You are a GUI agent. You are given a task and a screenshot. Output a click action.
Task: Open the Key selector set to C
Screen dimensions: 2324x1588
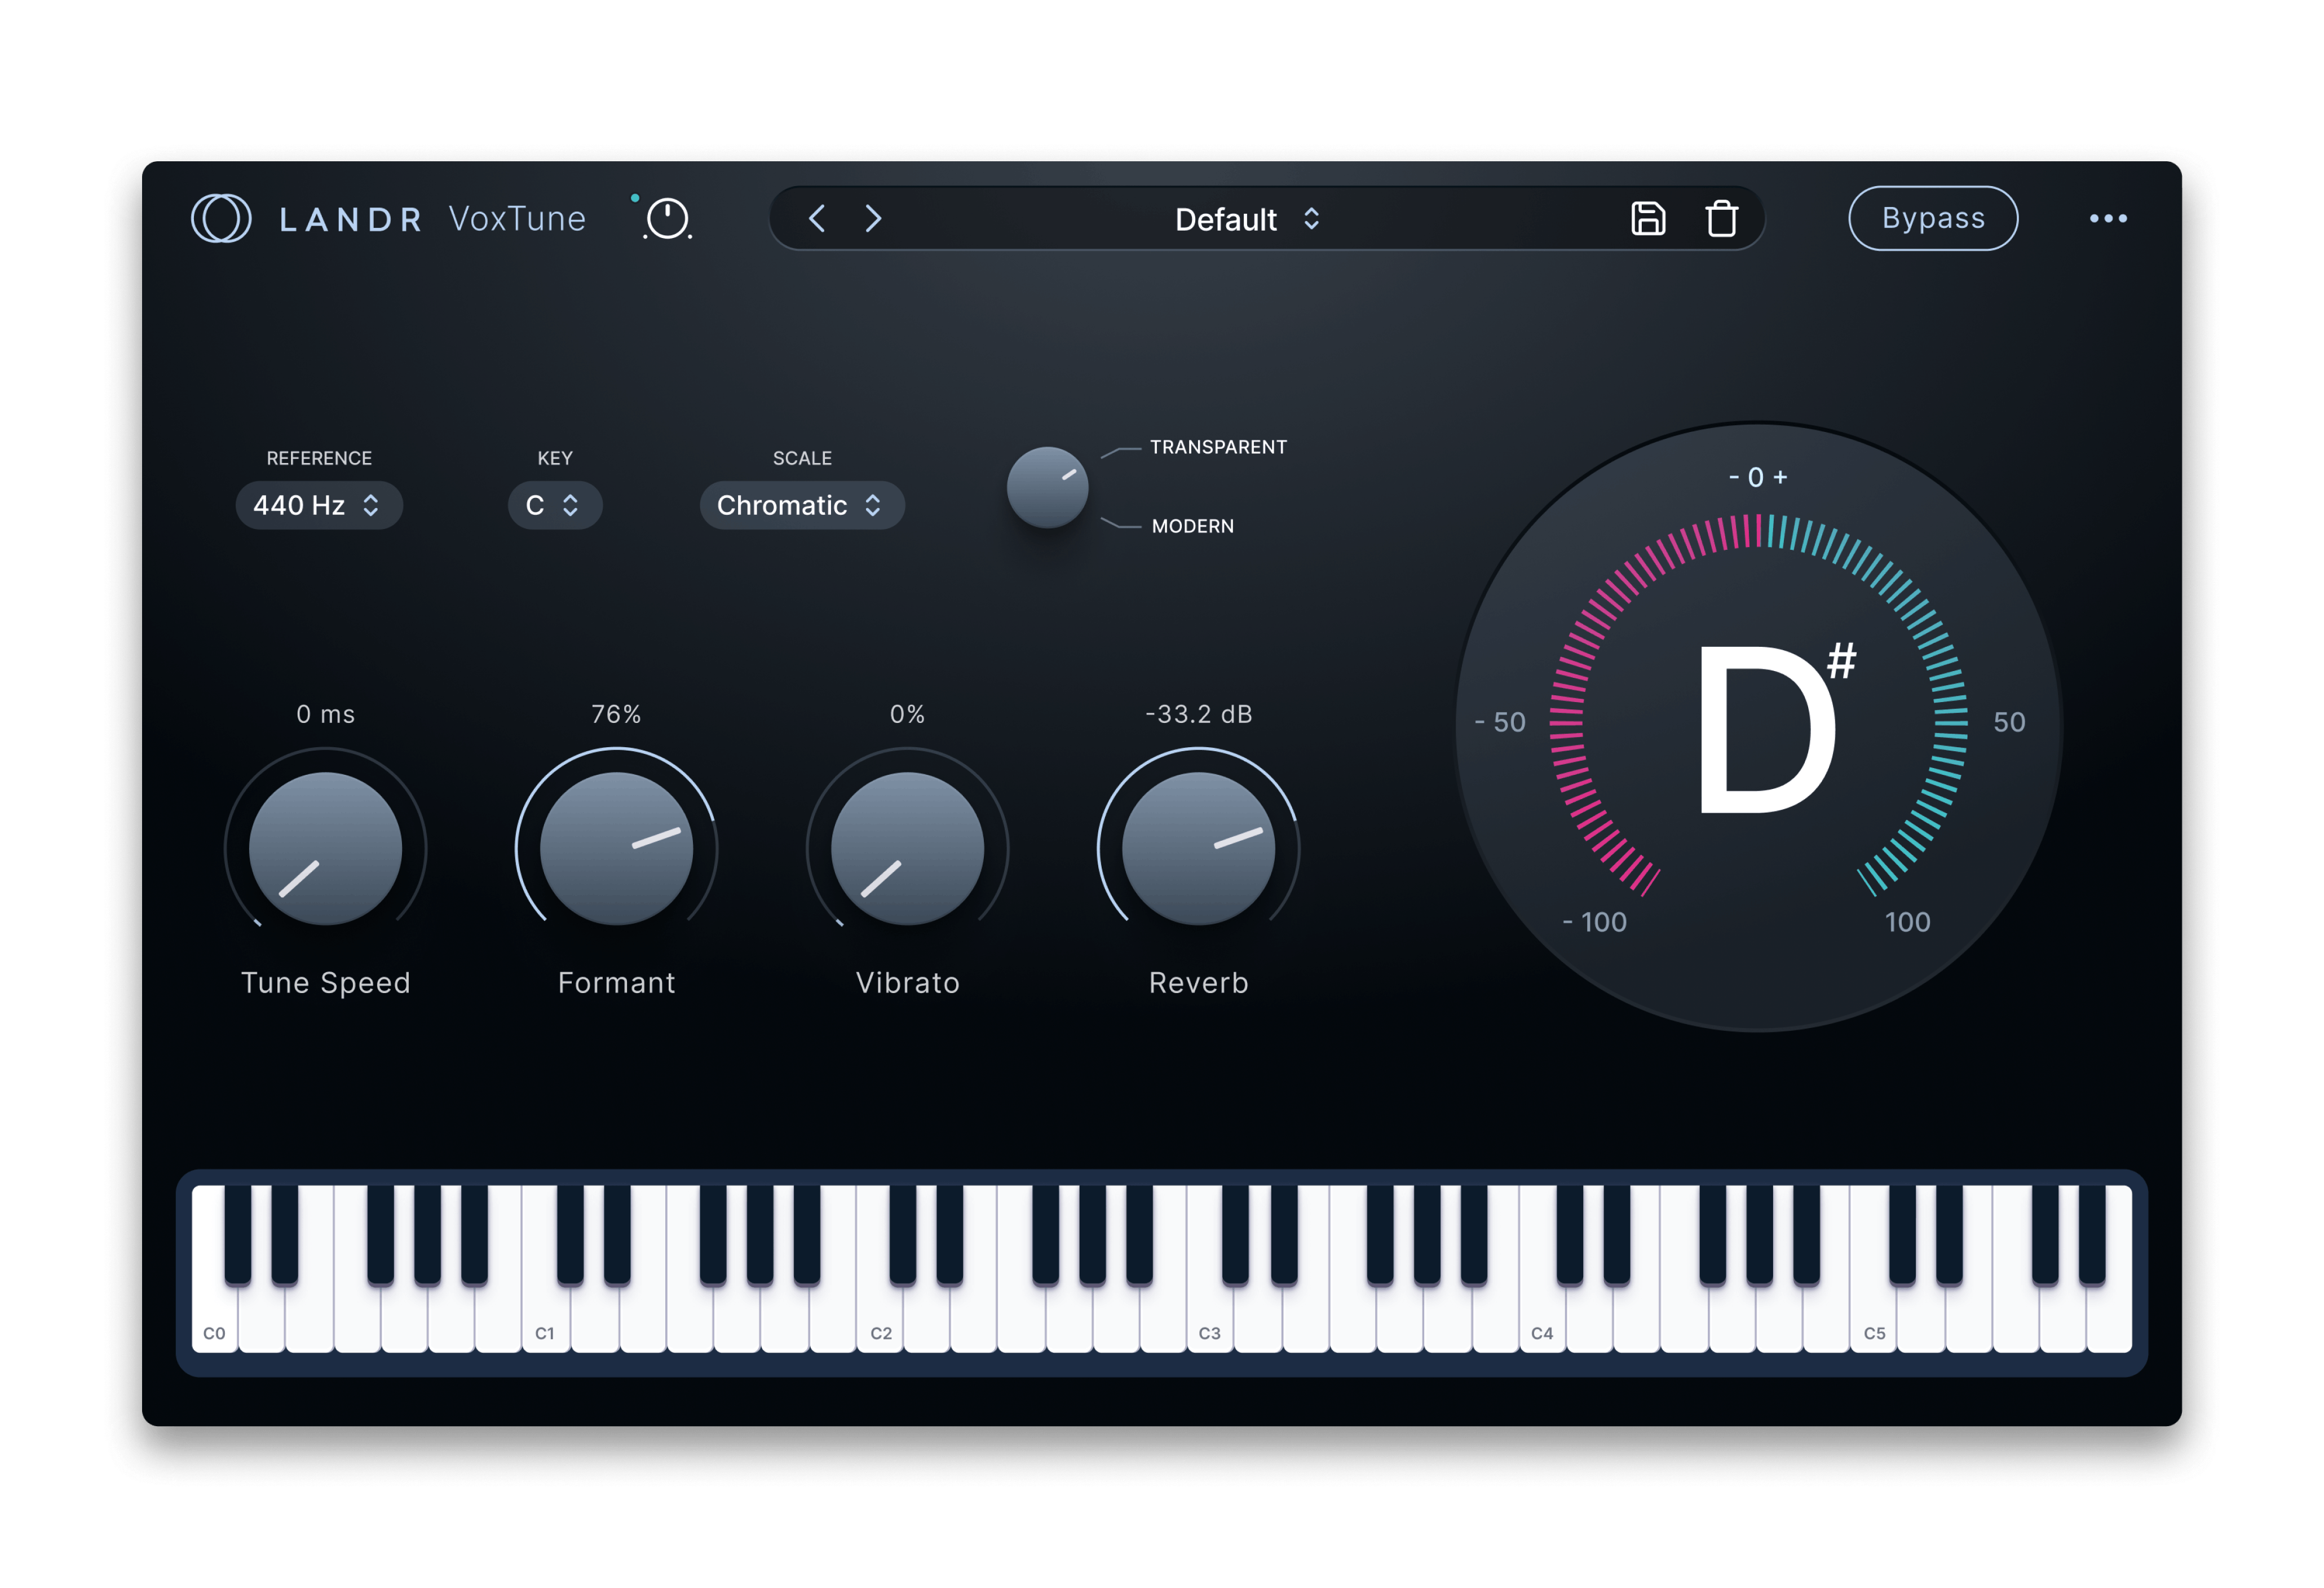pyautogui.click(x=554, y=505)
